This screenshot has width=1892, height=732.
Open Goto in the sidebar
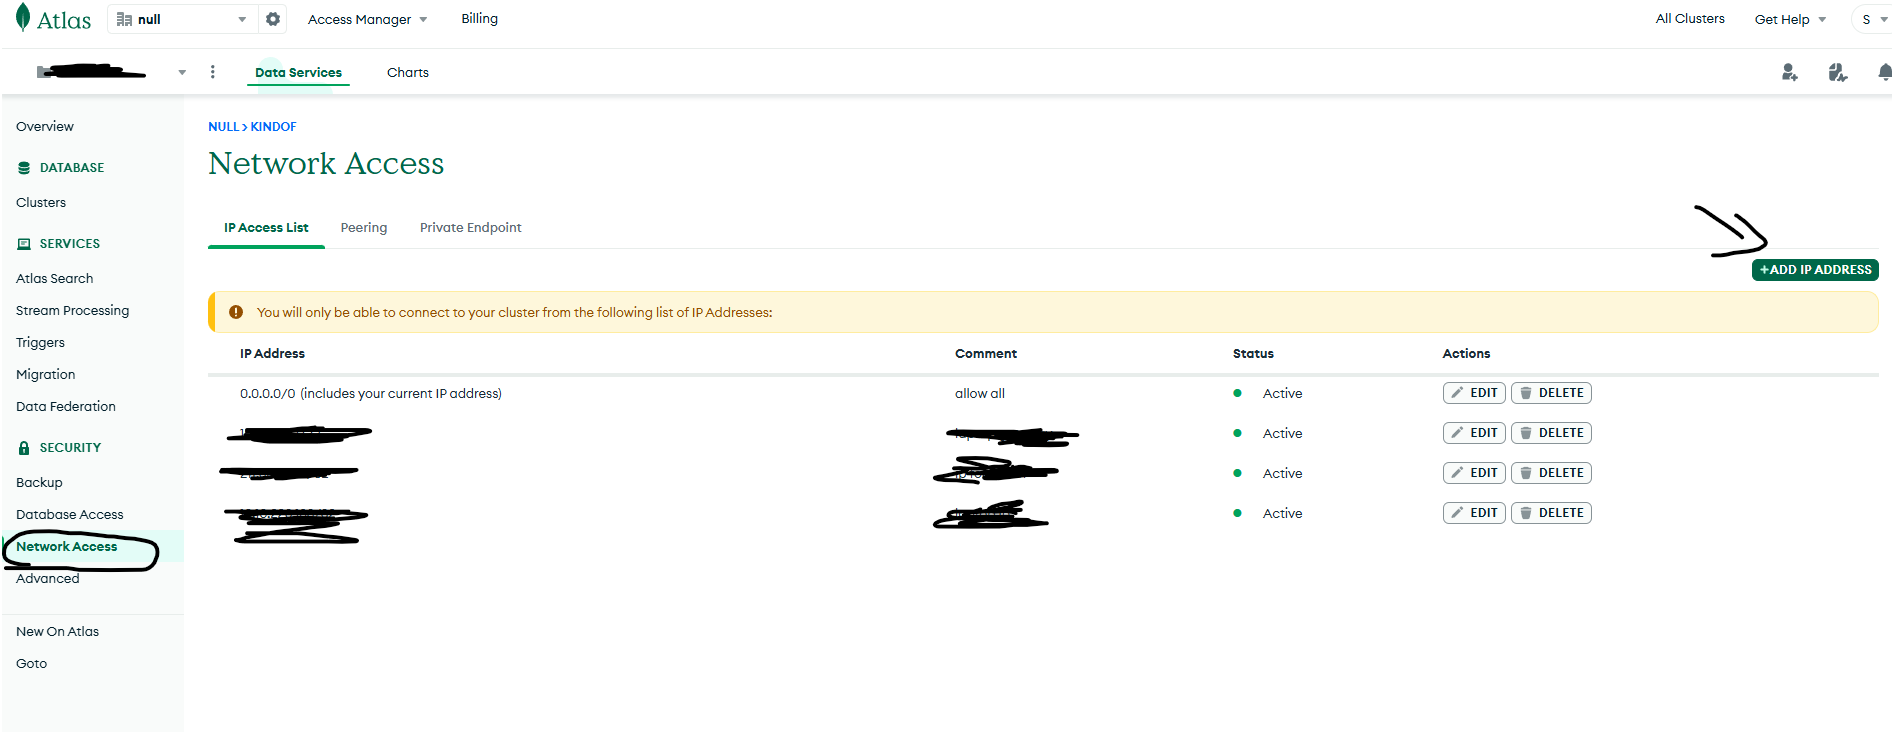[x=32, y=664]
